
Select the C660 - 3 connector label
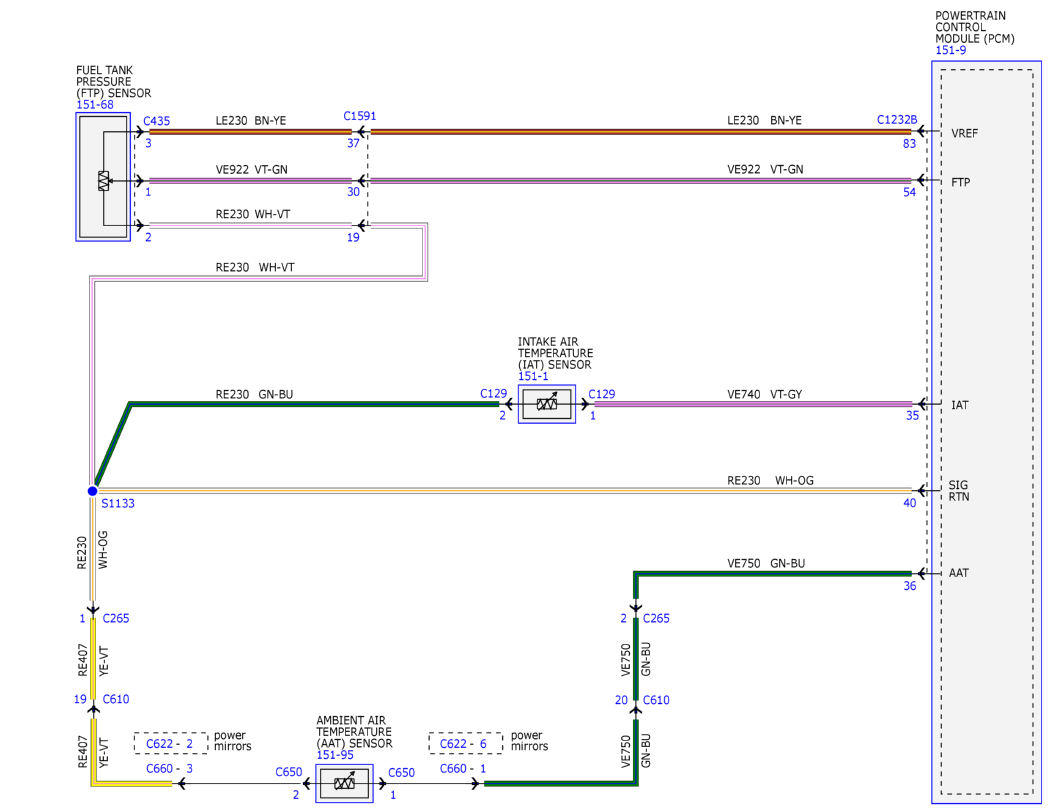click(x=169, y=769)
